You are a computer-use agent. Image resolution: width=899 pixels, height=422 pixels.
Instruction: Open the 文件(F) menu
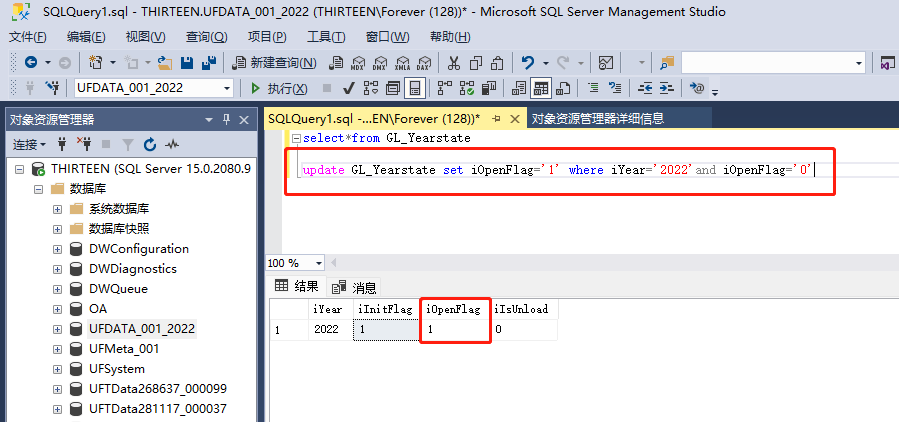(28, 37)
